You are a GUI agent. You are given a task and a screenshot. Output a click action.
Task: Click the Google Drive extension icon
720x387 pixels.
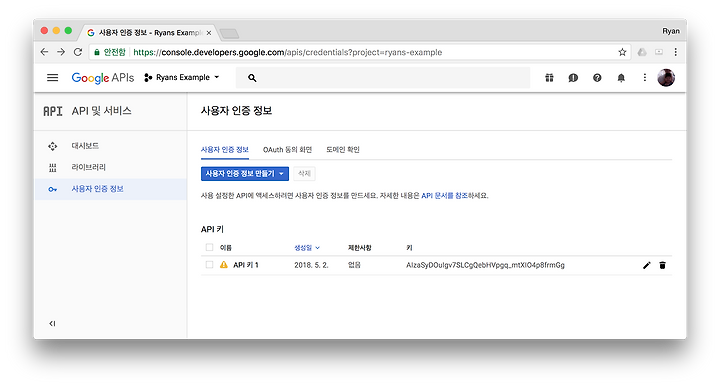pos(642,52)
